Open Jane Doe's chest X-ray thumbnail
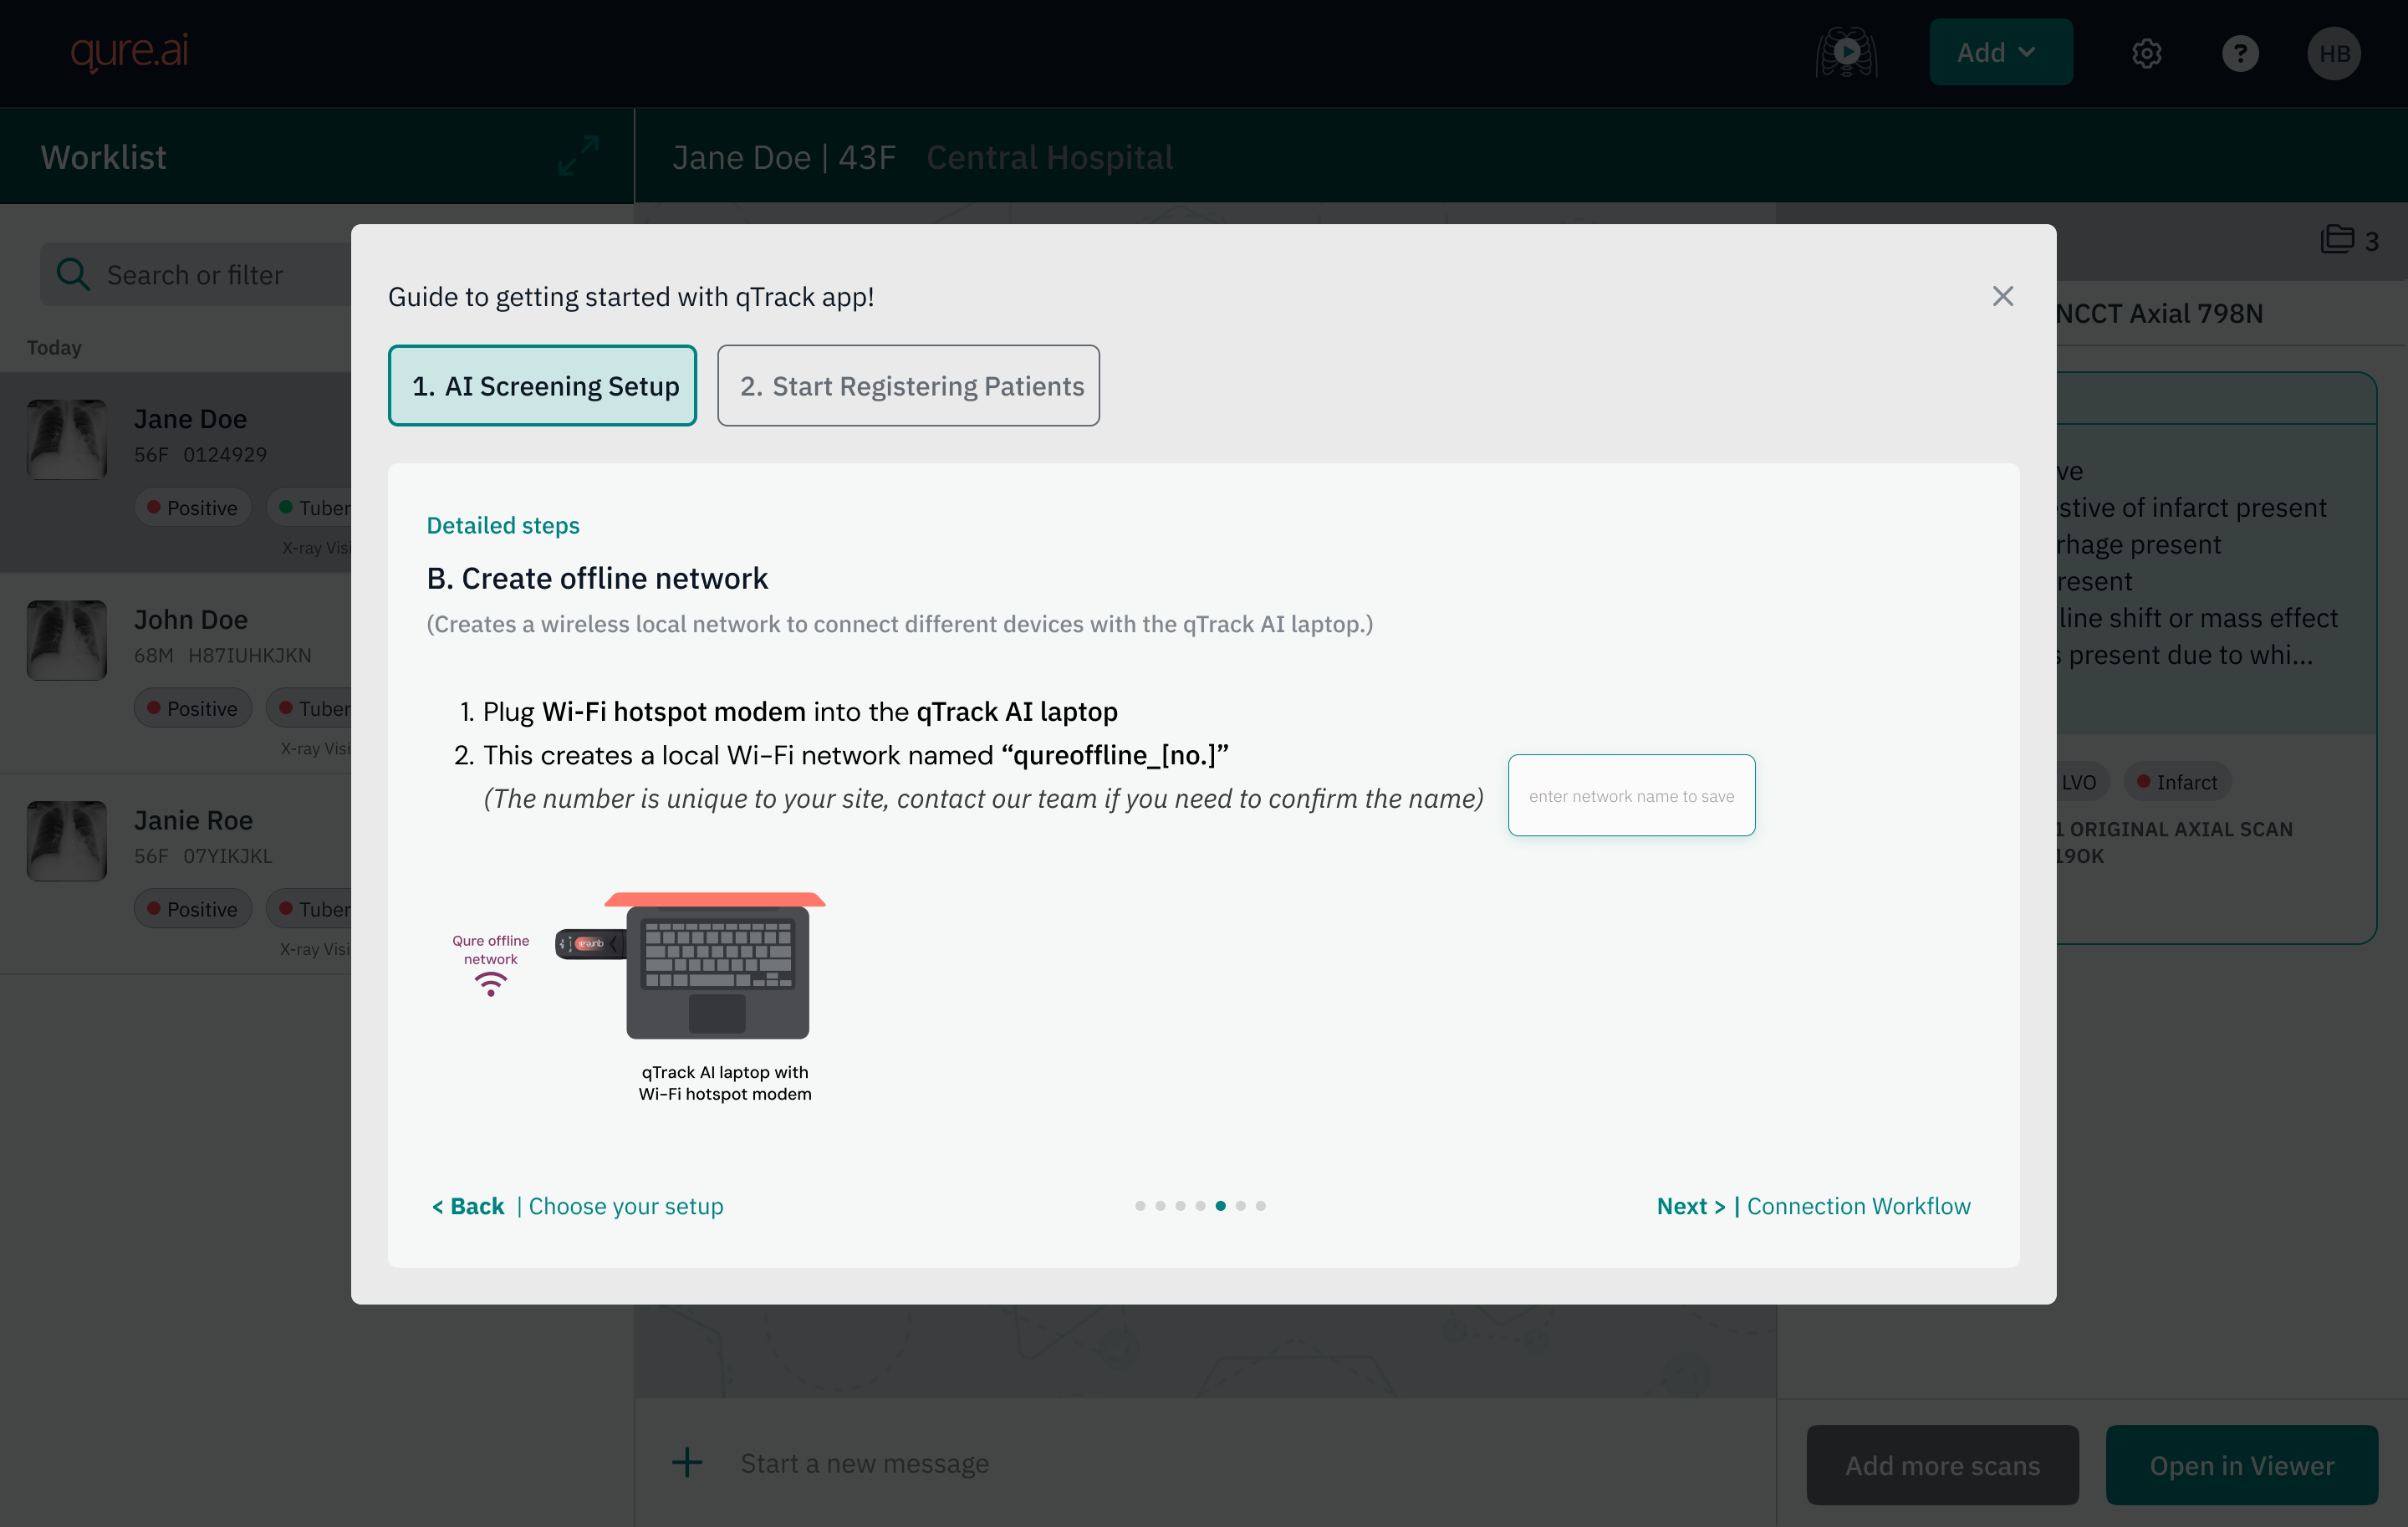 pyautogui.click(x=66, y=439)
